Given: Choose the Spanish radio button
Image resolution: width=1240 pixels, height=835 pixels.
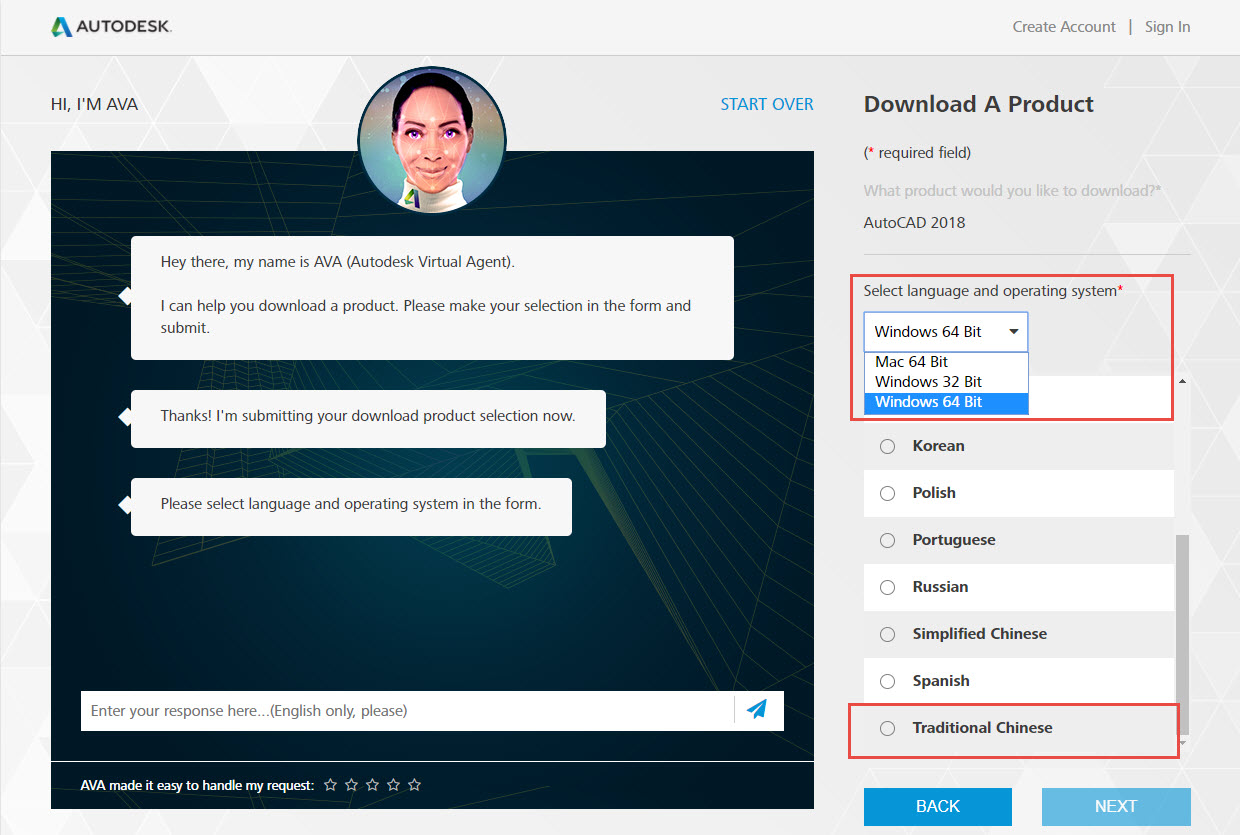Looking at the screenshot, I should tap(887, 681).
